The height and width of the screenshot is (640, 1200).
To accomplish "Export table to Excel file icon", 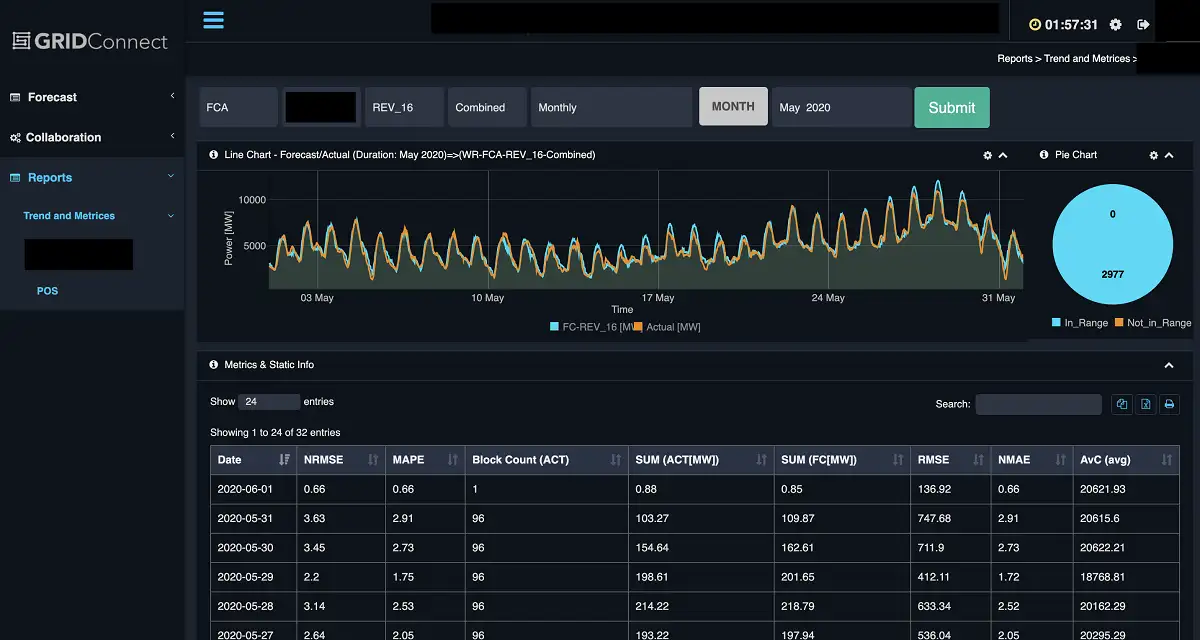I will coord(1146,404).
